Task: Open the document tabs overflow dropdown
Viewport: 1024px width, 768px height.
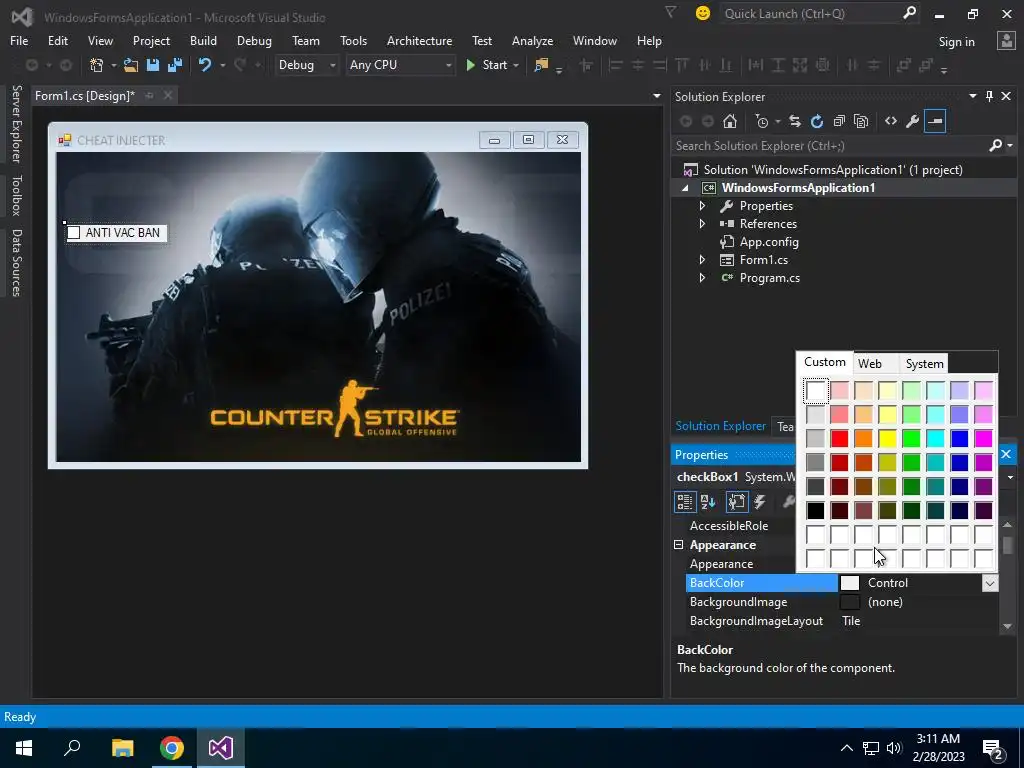Action: tap(656, 96)
